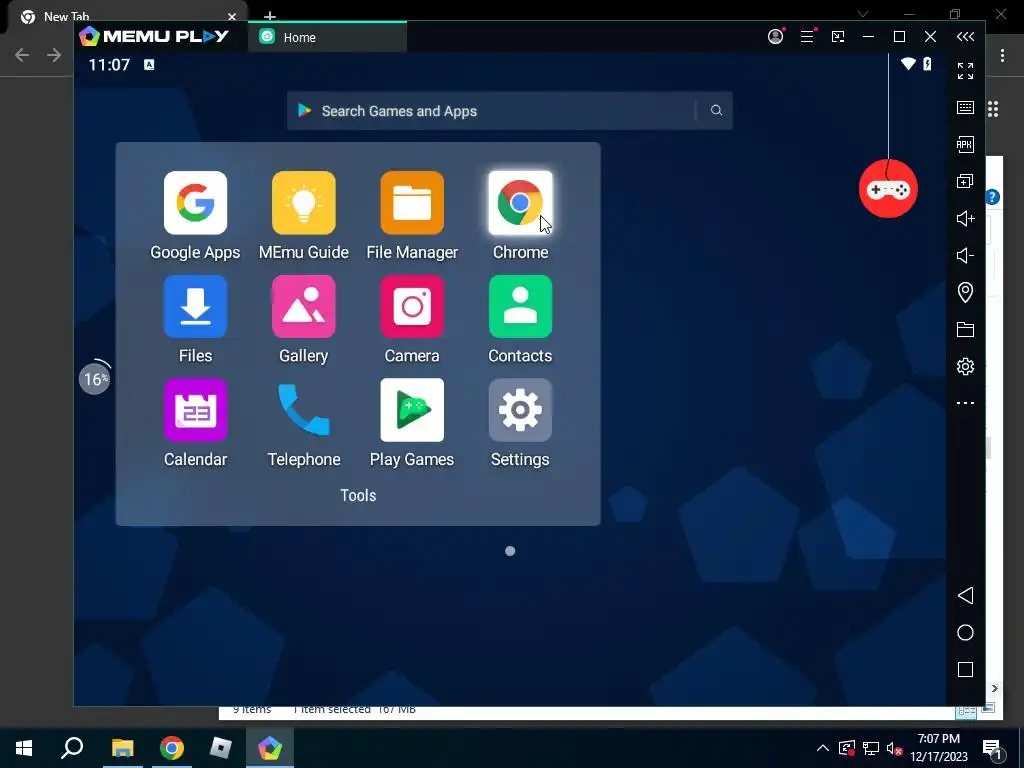Screen dimensions: 1024x768
Task: Click MEmu Play icon on taskbar
Action: pyautogui.click(x=270, y=748)
